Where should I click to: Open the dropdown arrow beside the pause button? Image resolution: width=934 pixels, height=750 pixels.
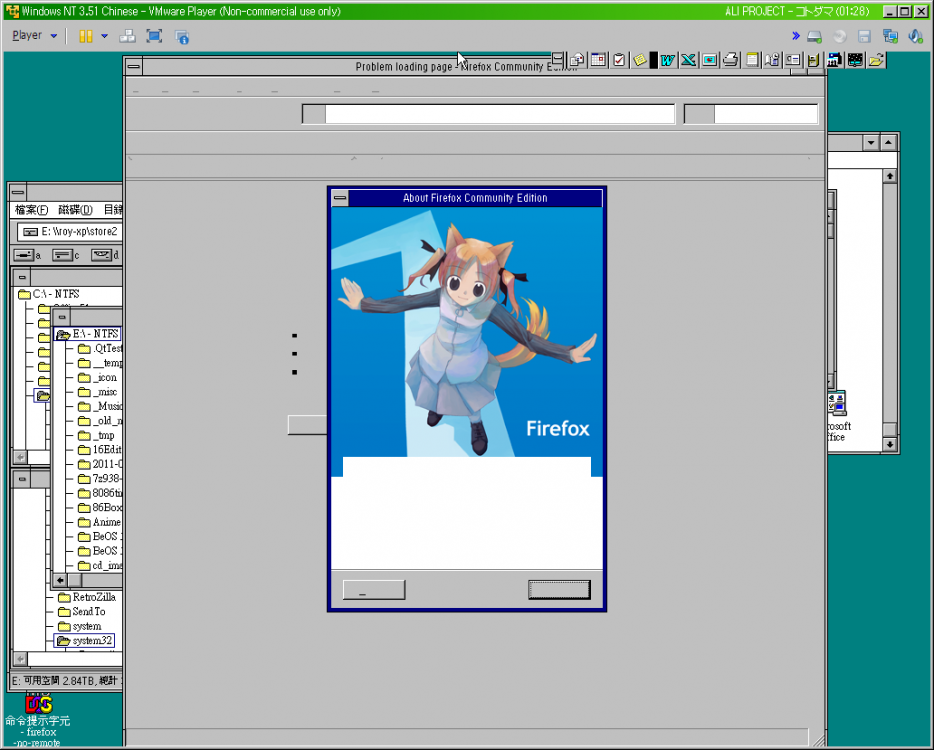[104, 36]
